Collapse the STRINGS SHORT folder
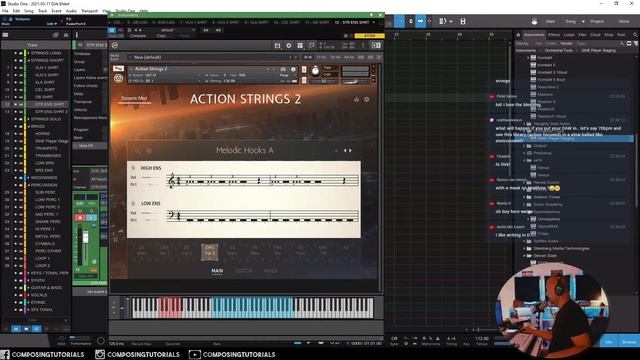 point(29,60)
